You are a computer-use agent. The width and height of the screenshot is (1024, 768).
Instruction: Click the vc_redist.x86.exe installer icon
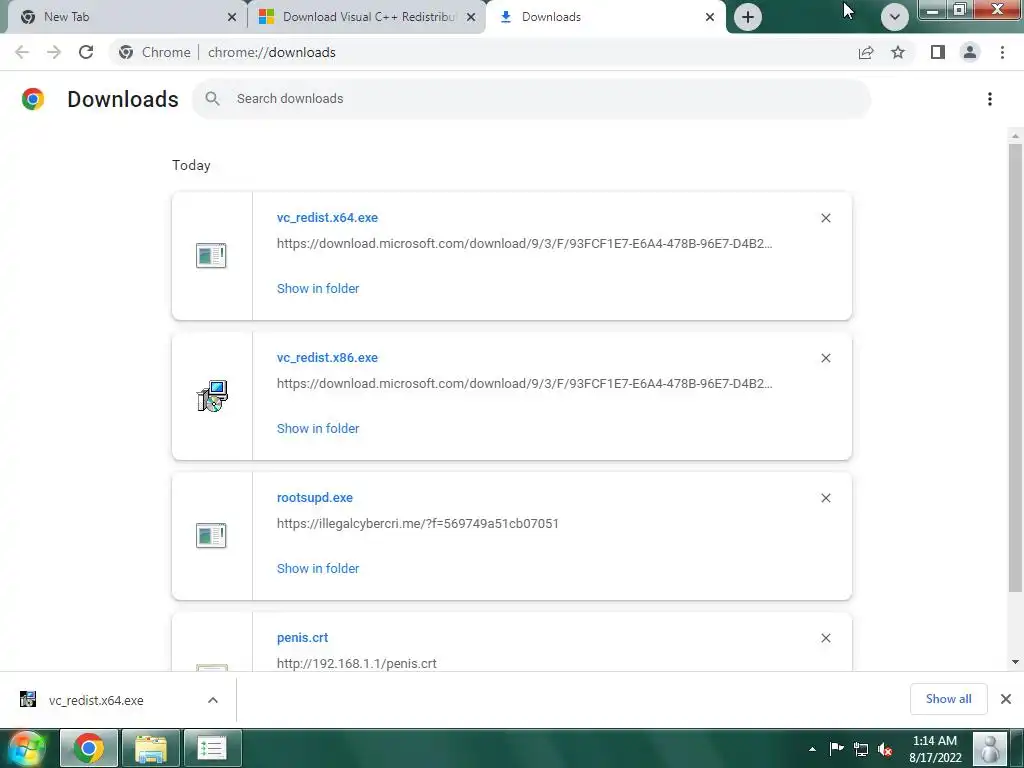[212, 396]
